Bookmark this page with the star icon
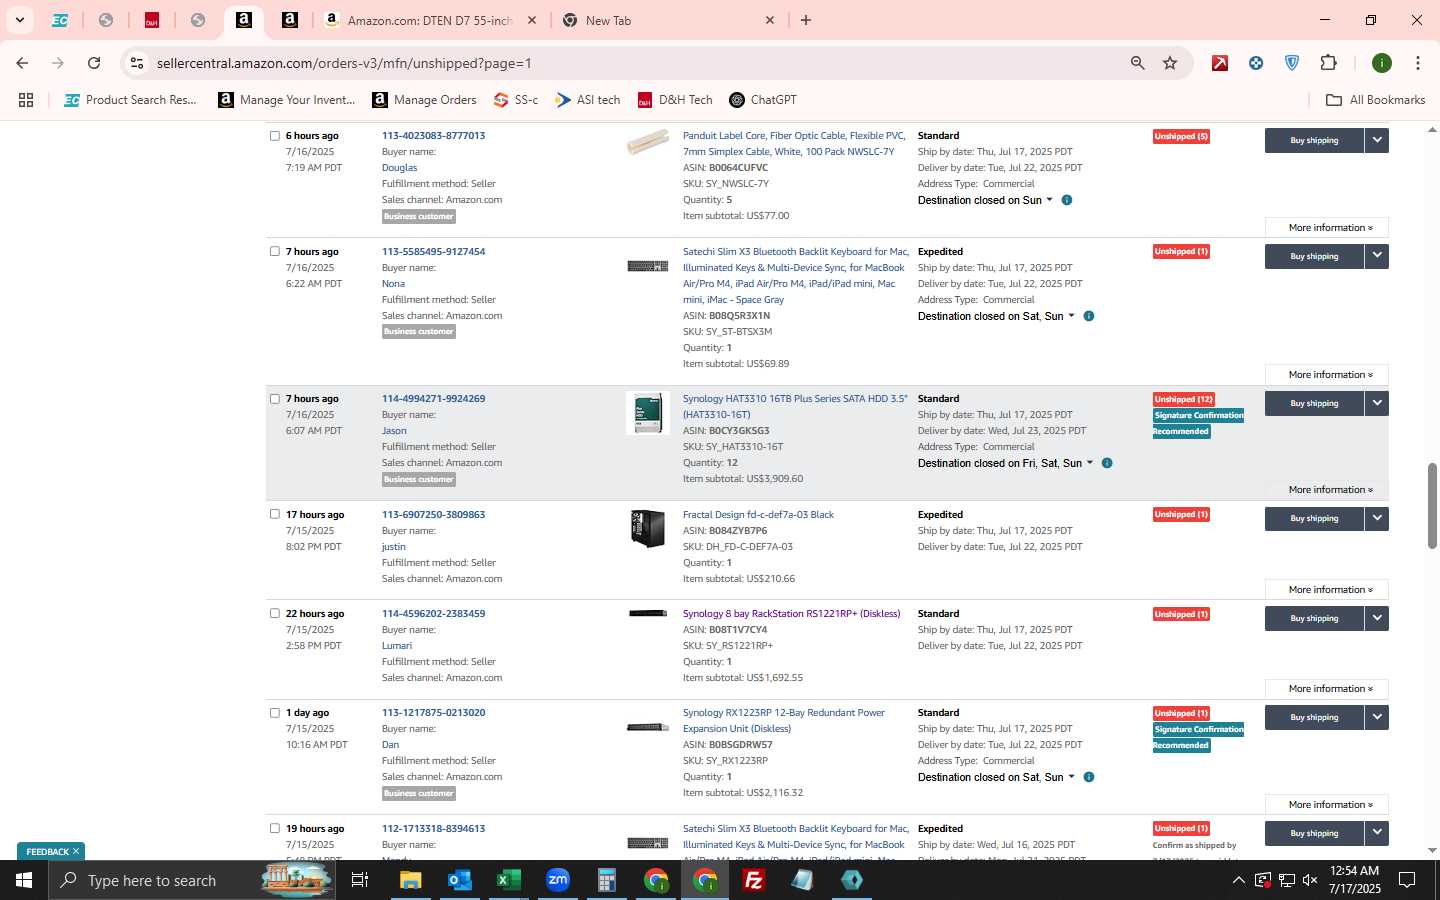The image size is (1440, 900). pyautogui.click(x=1170, y=63)
